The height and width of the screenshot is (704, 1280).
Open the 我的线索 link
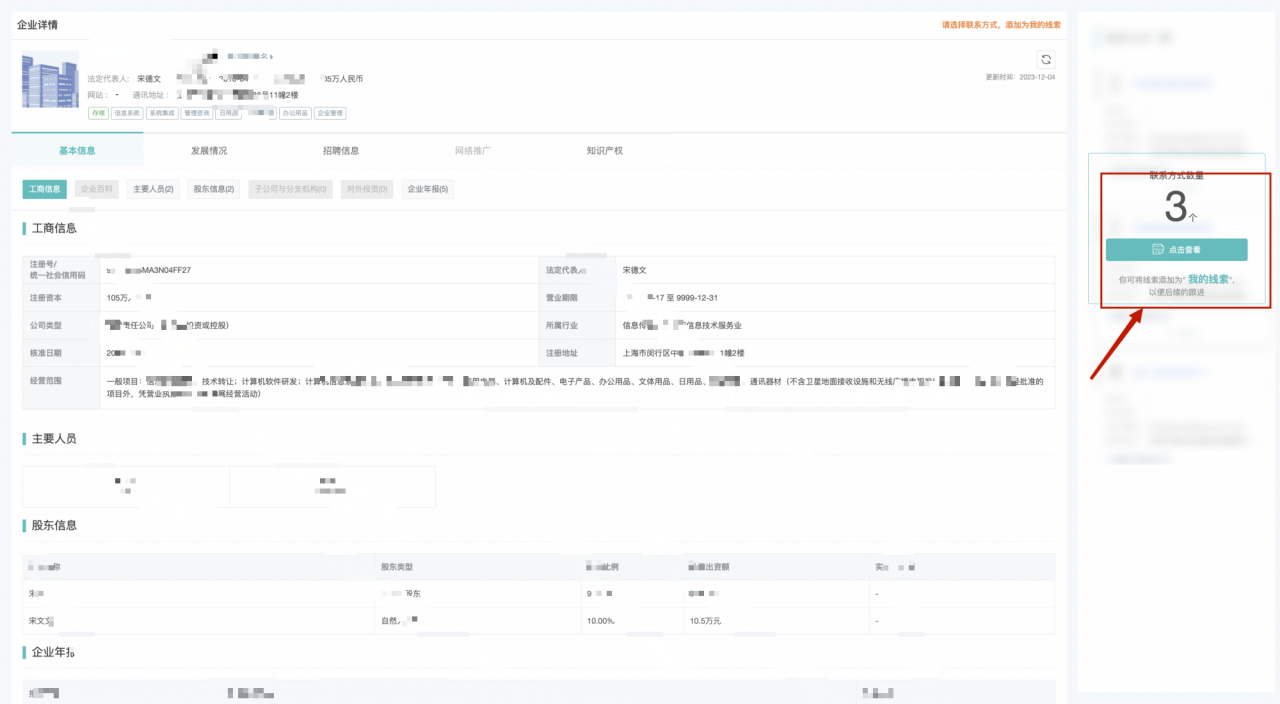point(1208,279)
